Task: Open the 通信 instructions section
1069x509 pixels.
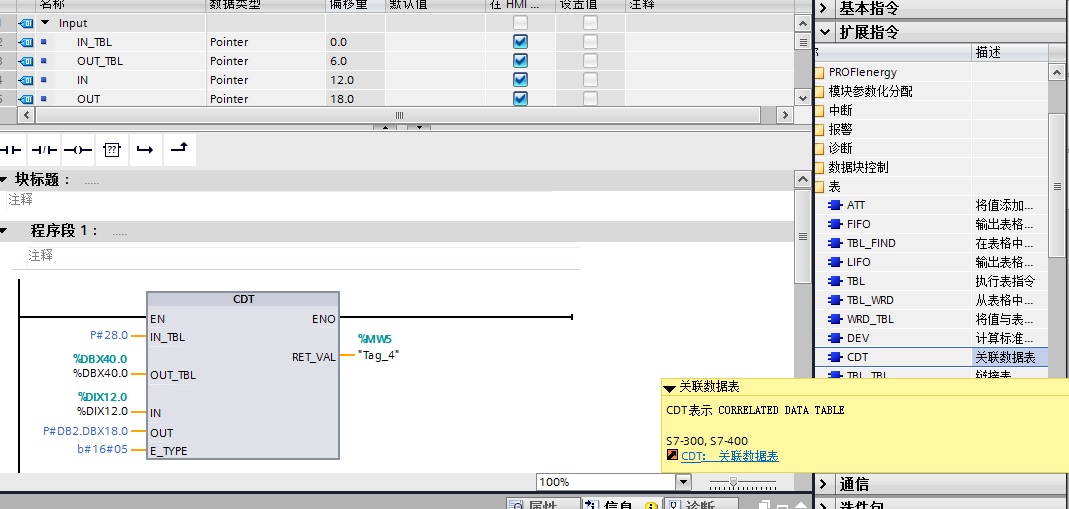Action: click(853, 484)
